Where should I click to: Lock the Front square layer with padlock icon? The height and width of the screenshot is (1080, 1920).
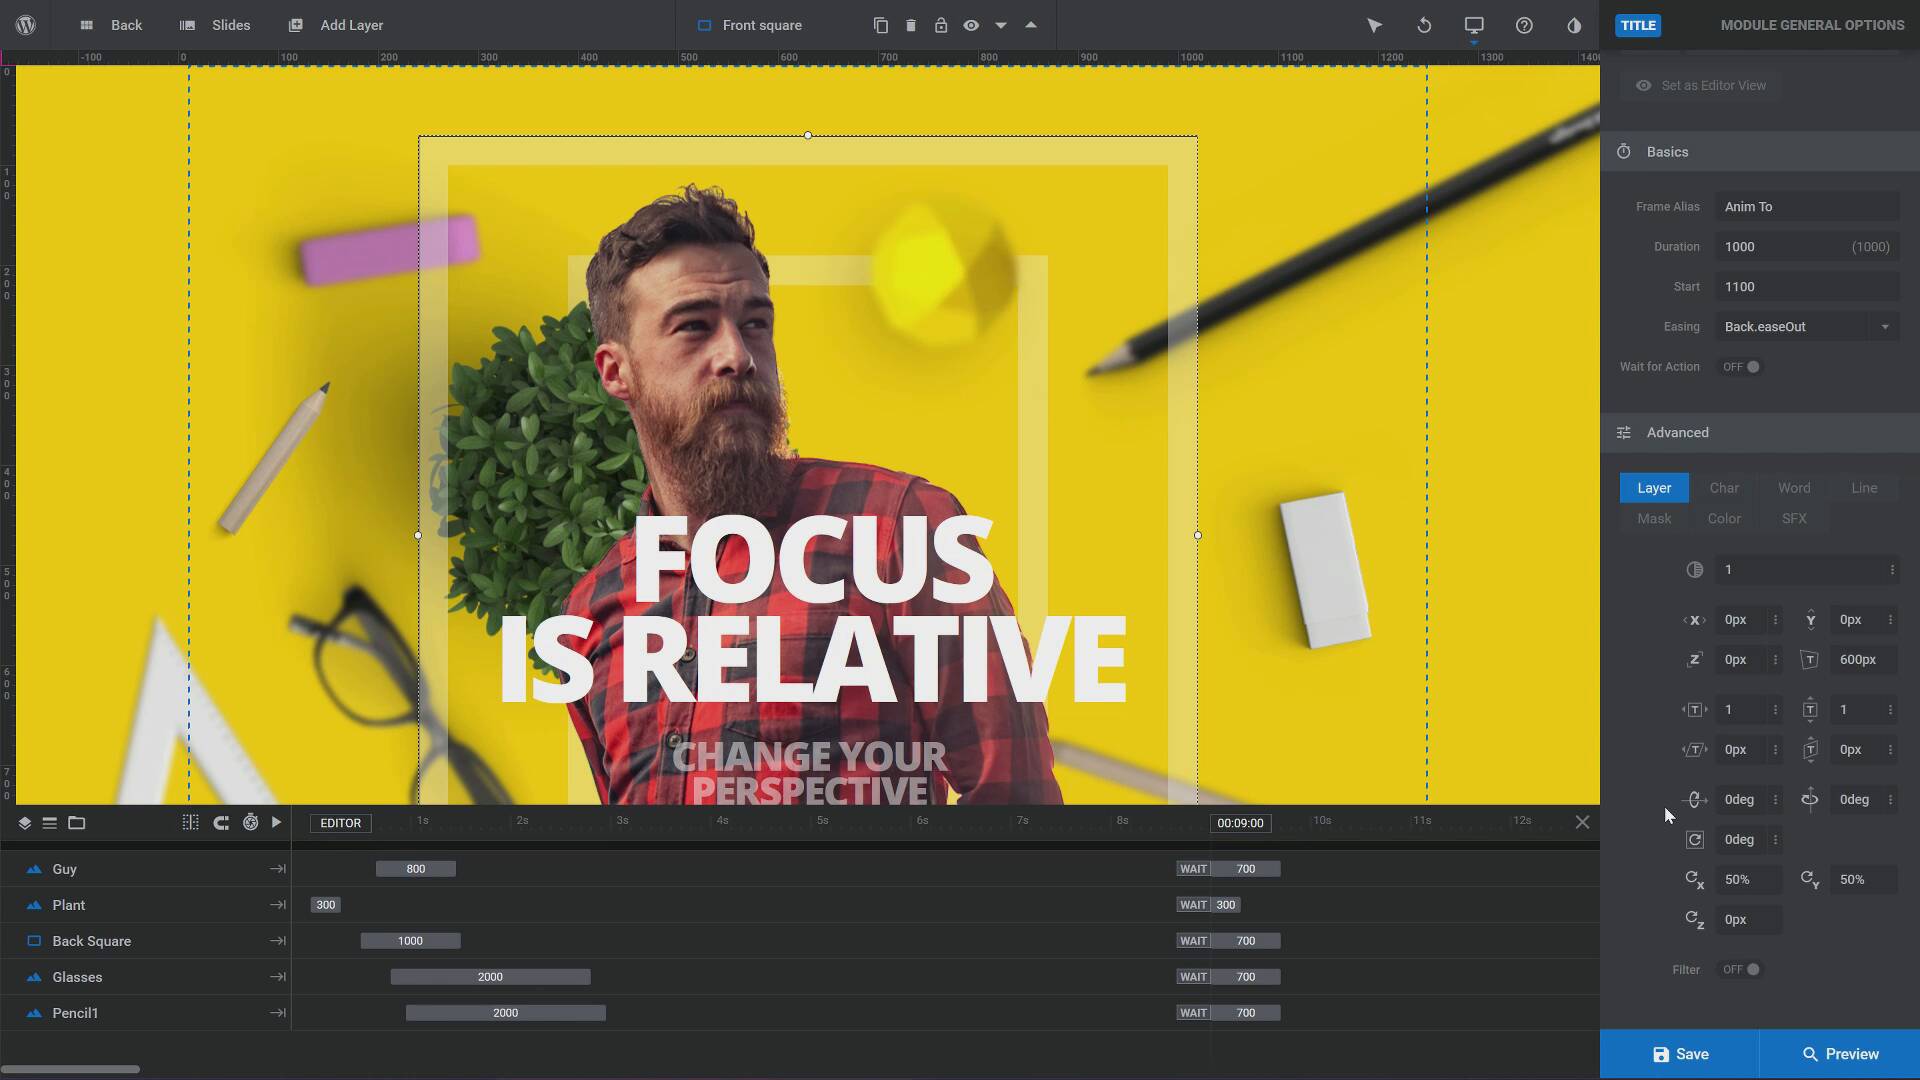941,25
